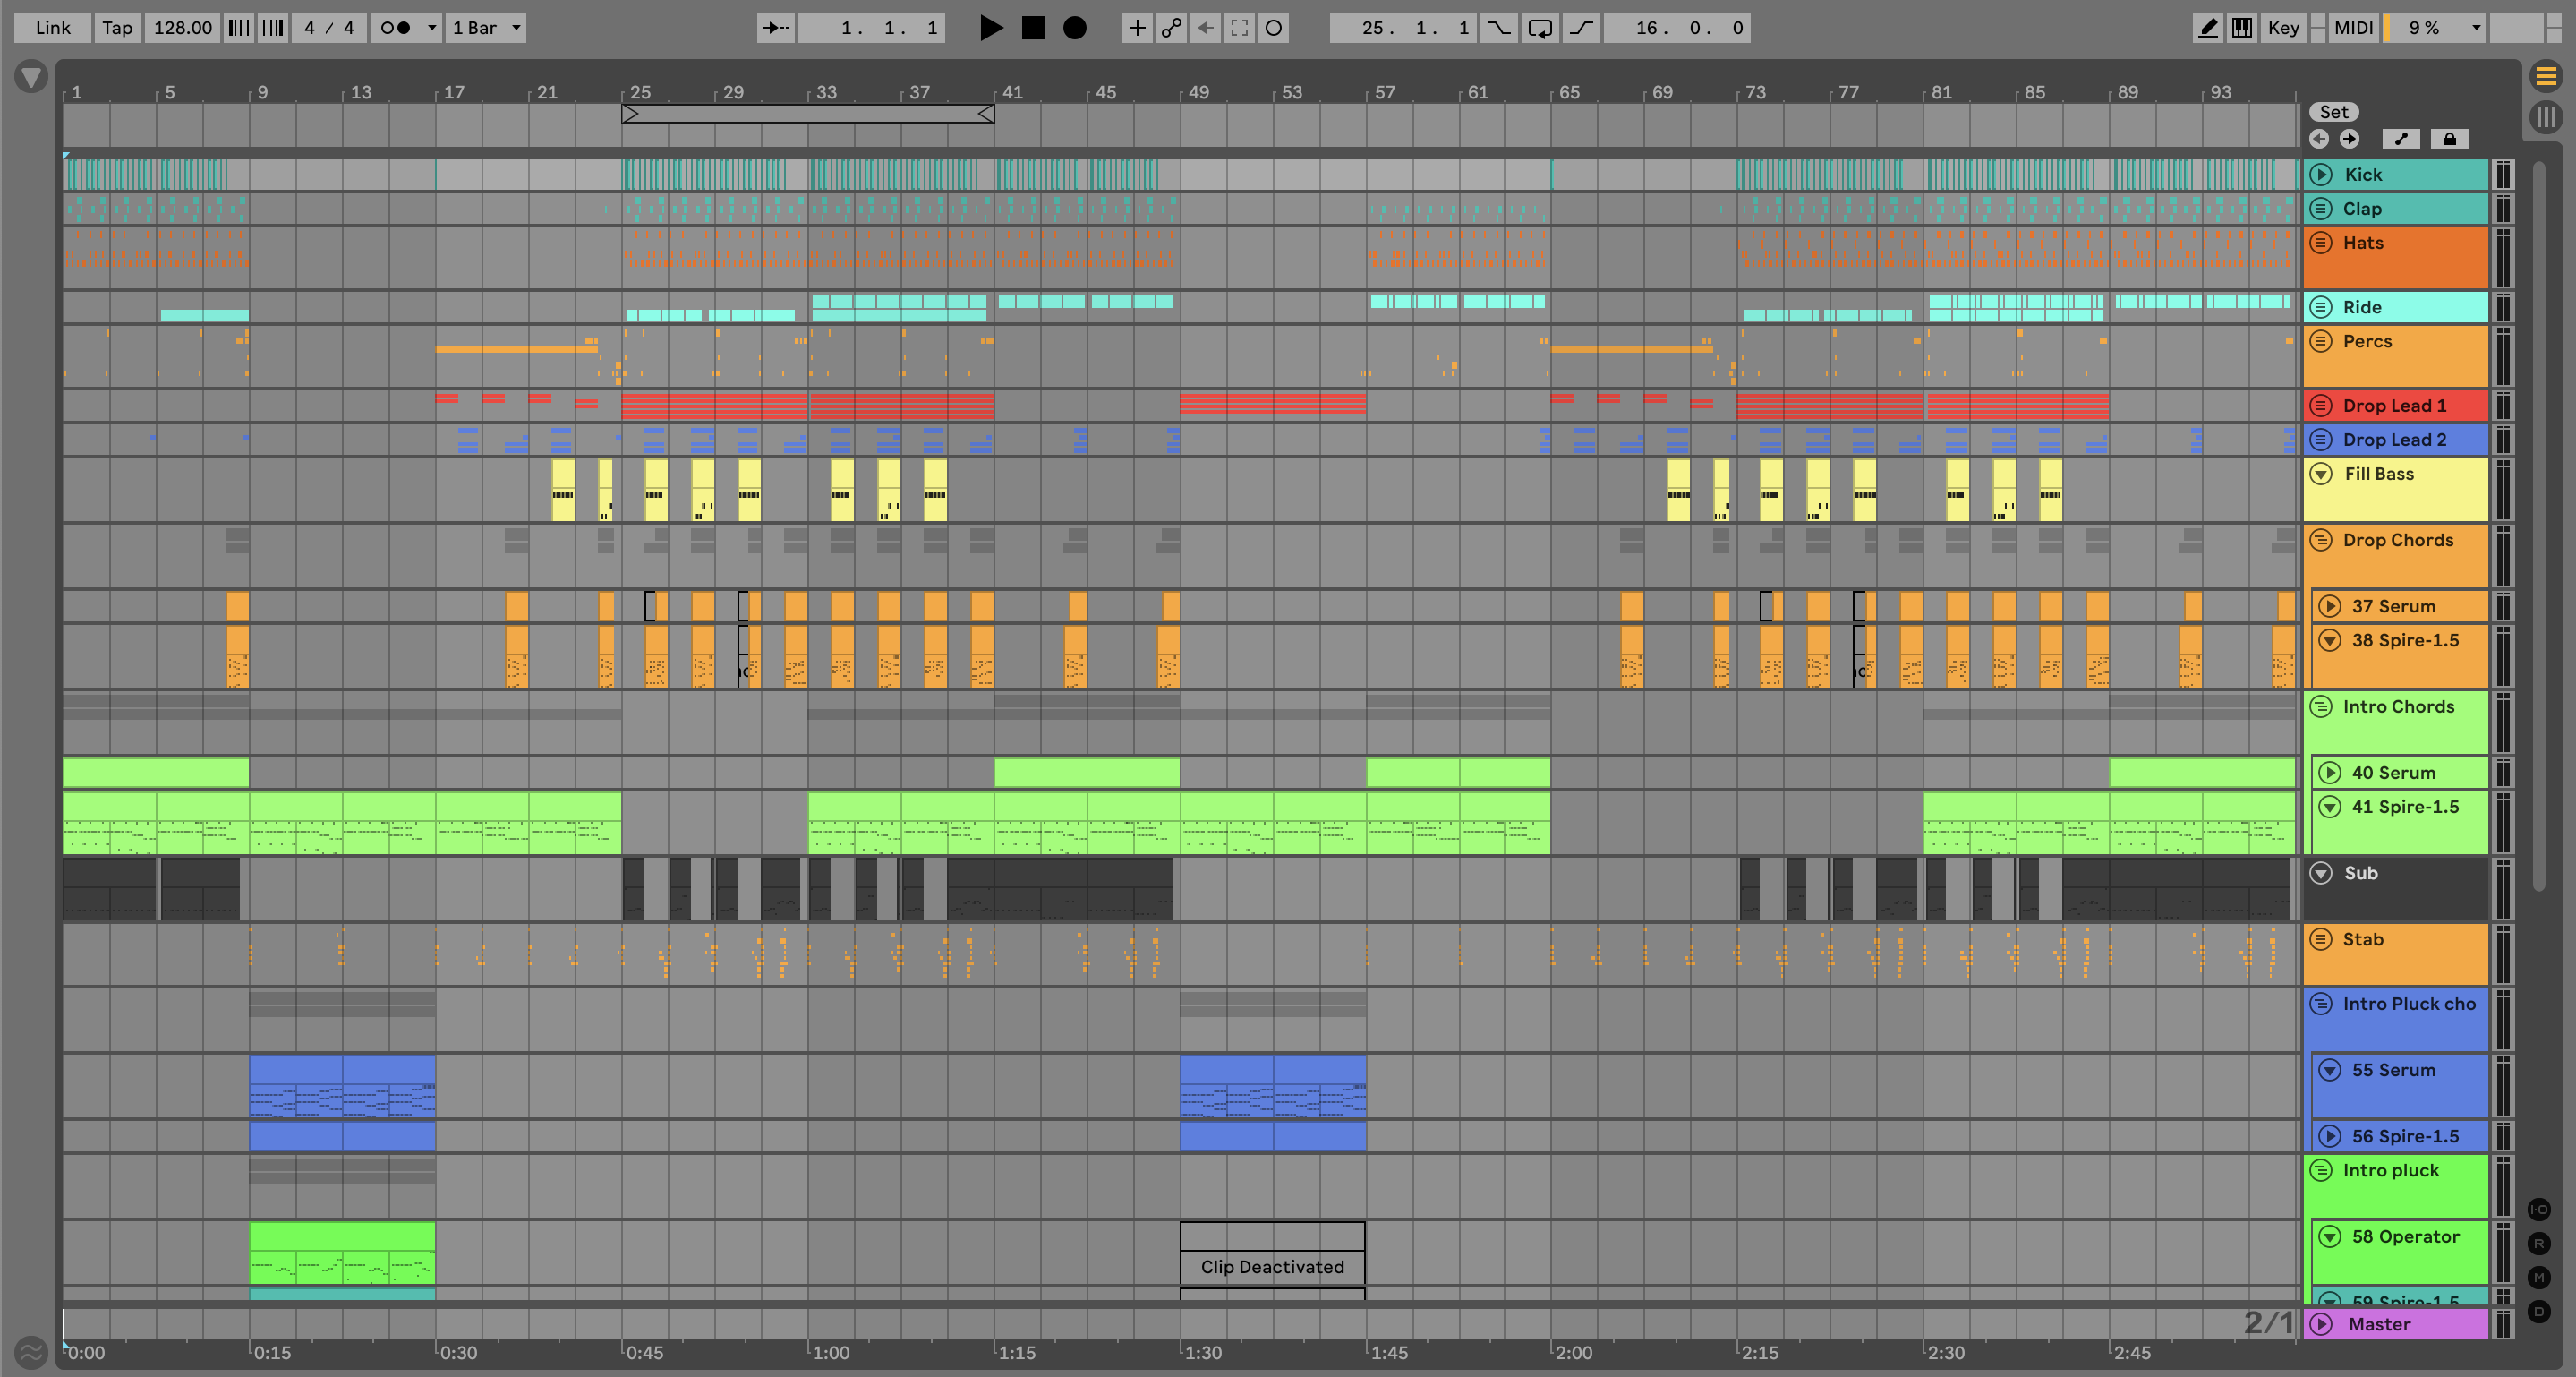
Task: Open the 9 % CPU load dropdown
Action: click(x=2435, y=28)
